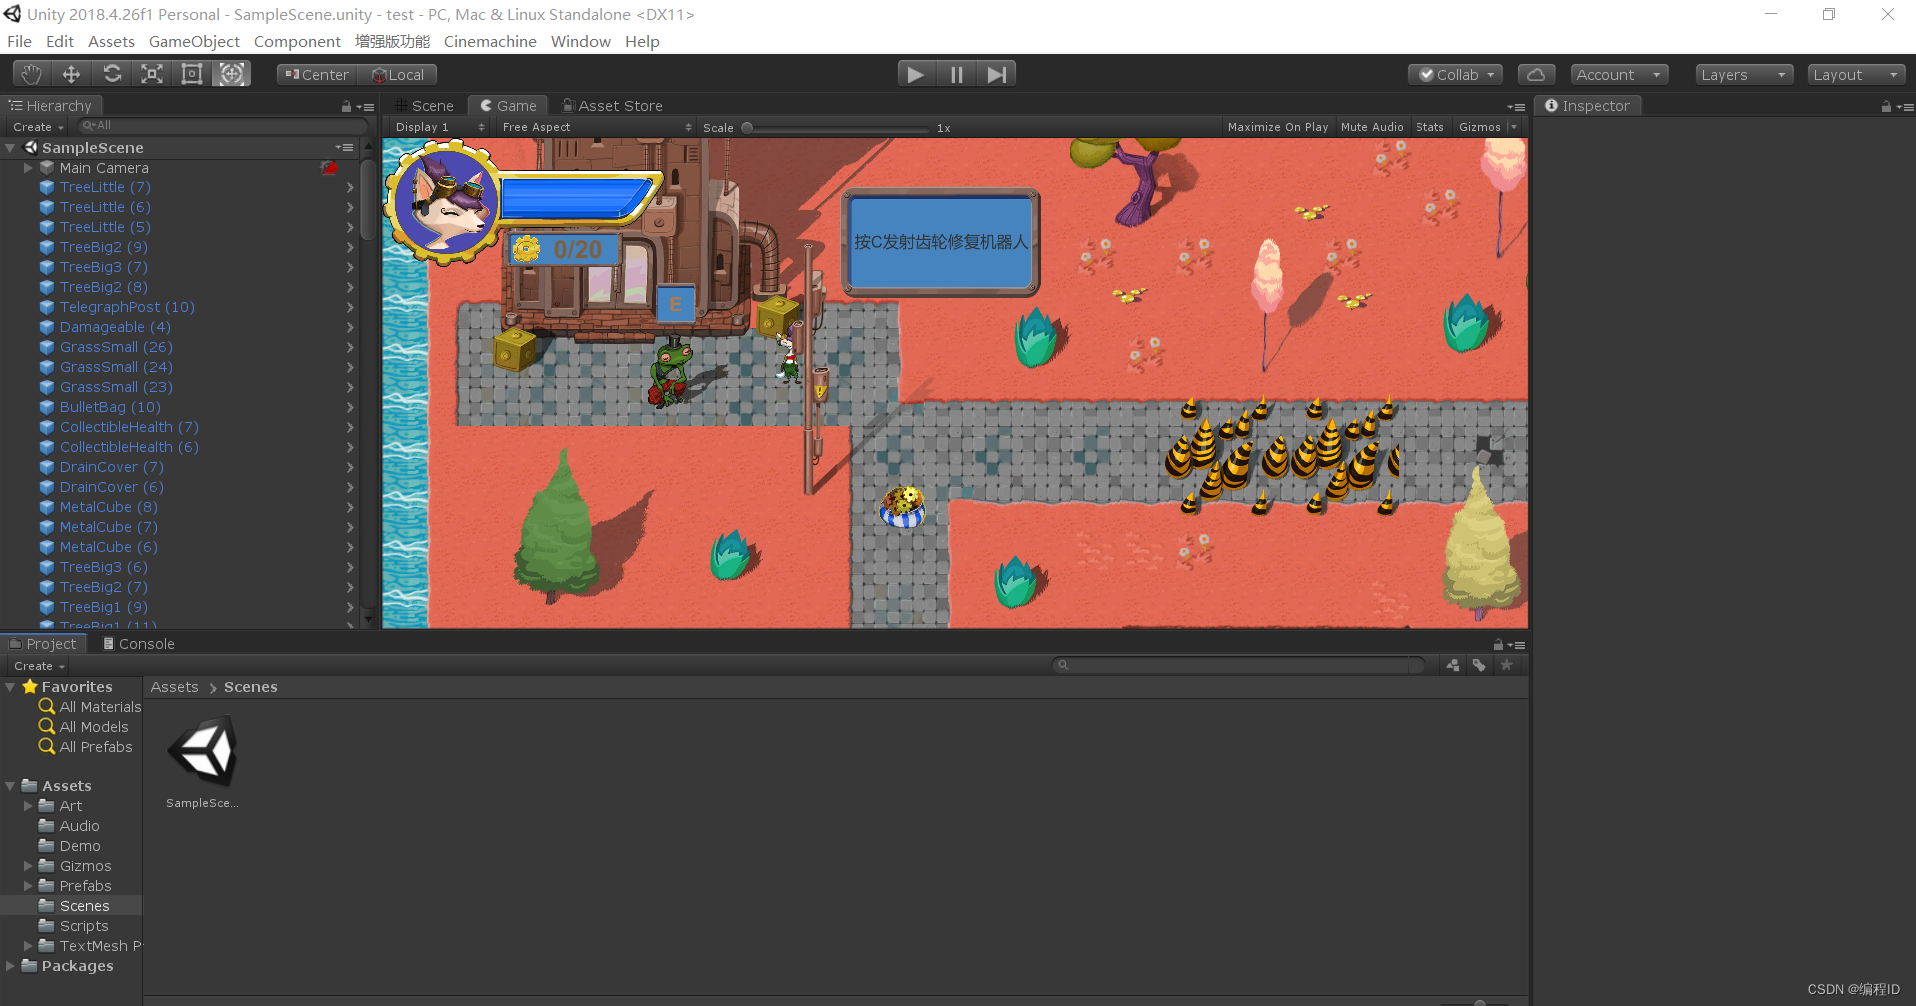Click the search-by-type filter icon
The height and width of the screenshot is (1006, 1916).
pyautogui.click(x=1452, y=665)
